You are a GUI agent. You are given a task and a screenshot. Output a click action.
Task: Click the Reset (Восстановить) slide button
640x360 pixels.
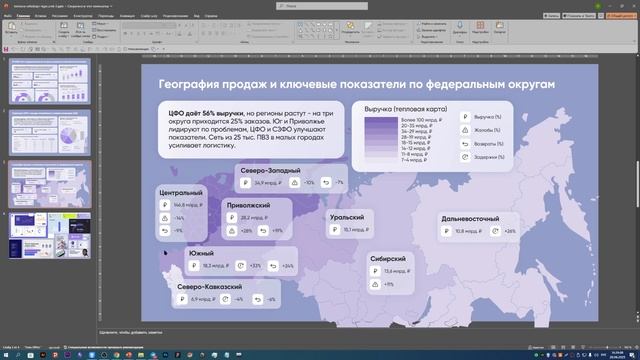105,30
